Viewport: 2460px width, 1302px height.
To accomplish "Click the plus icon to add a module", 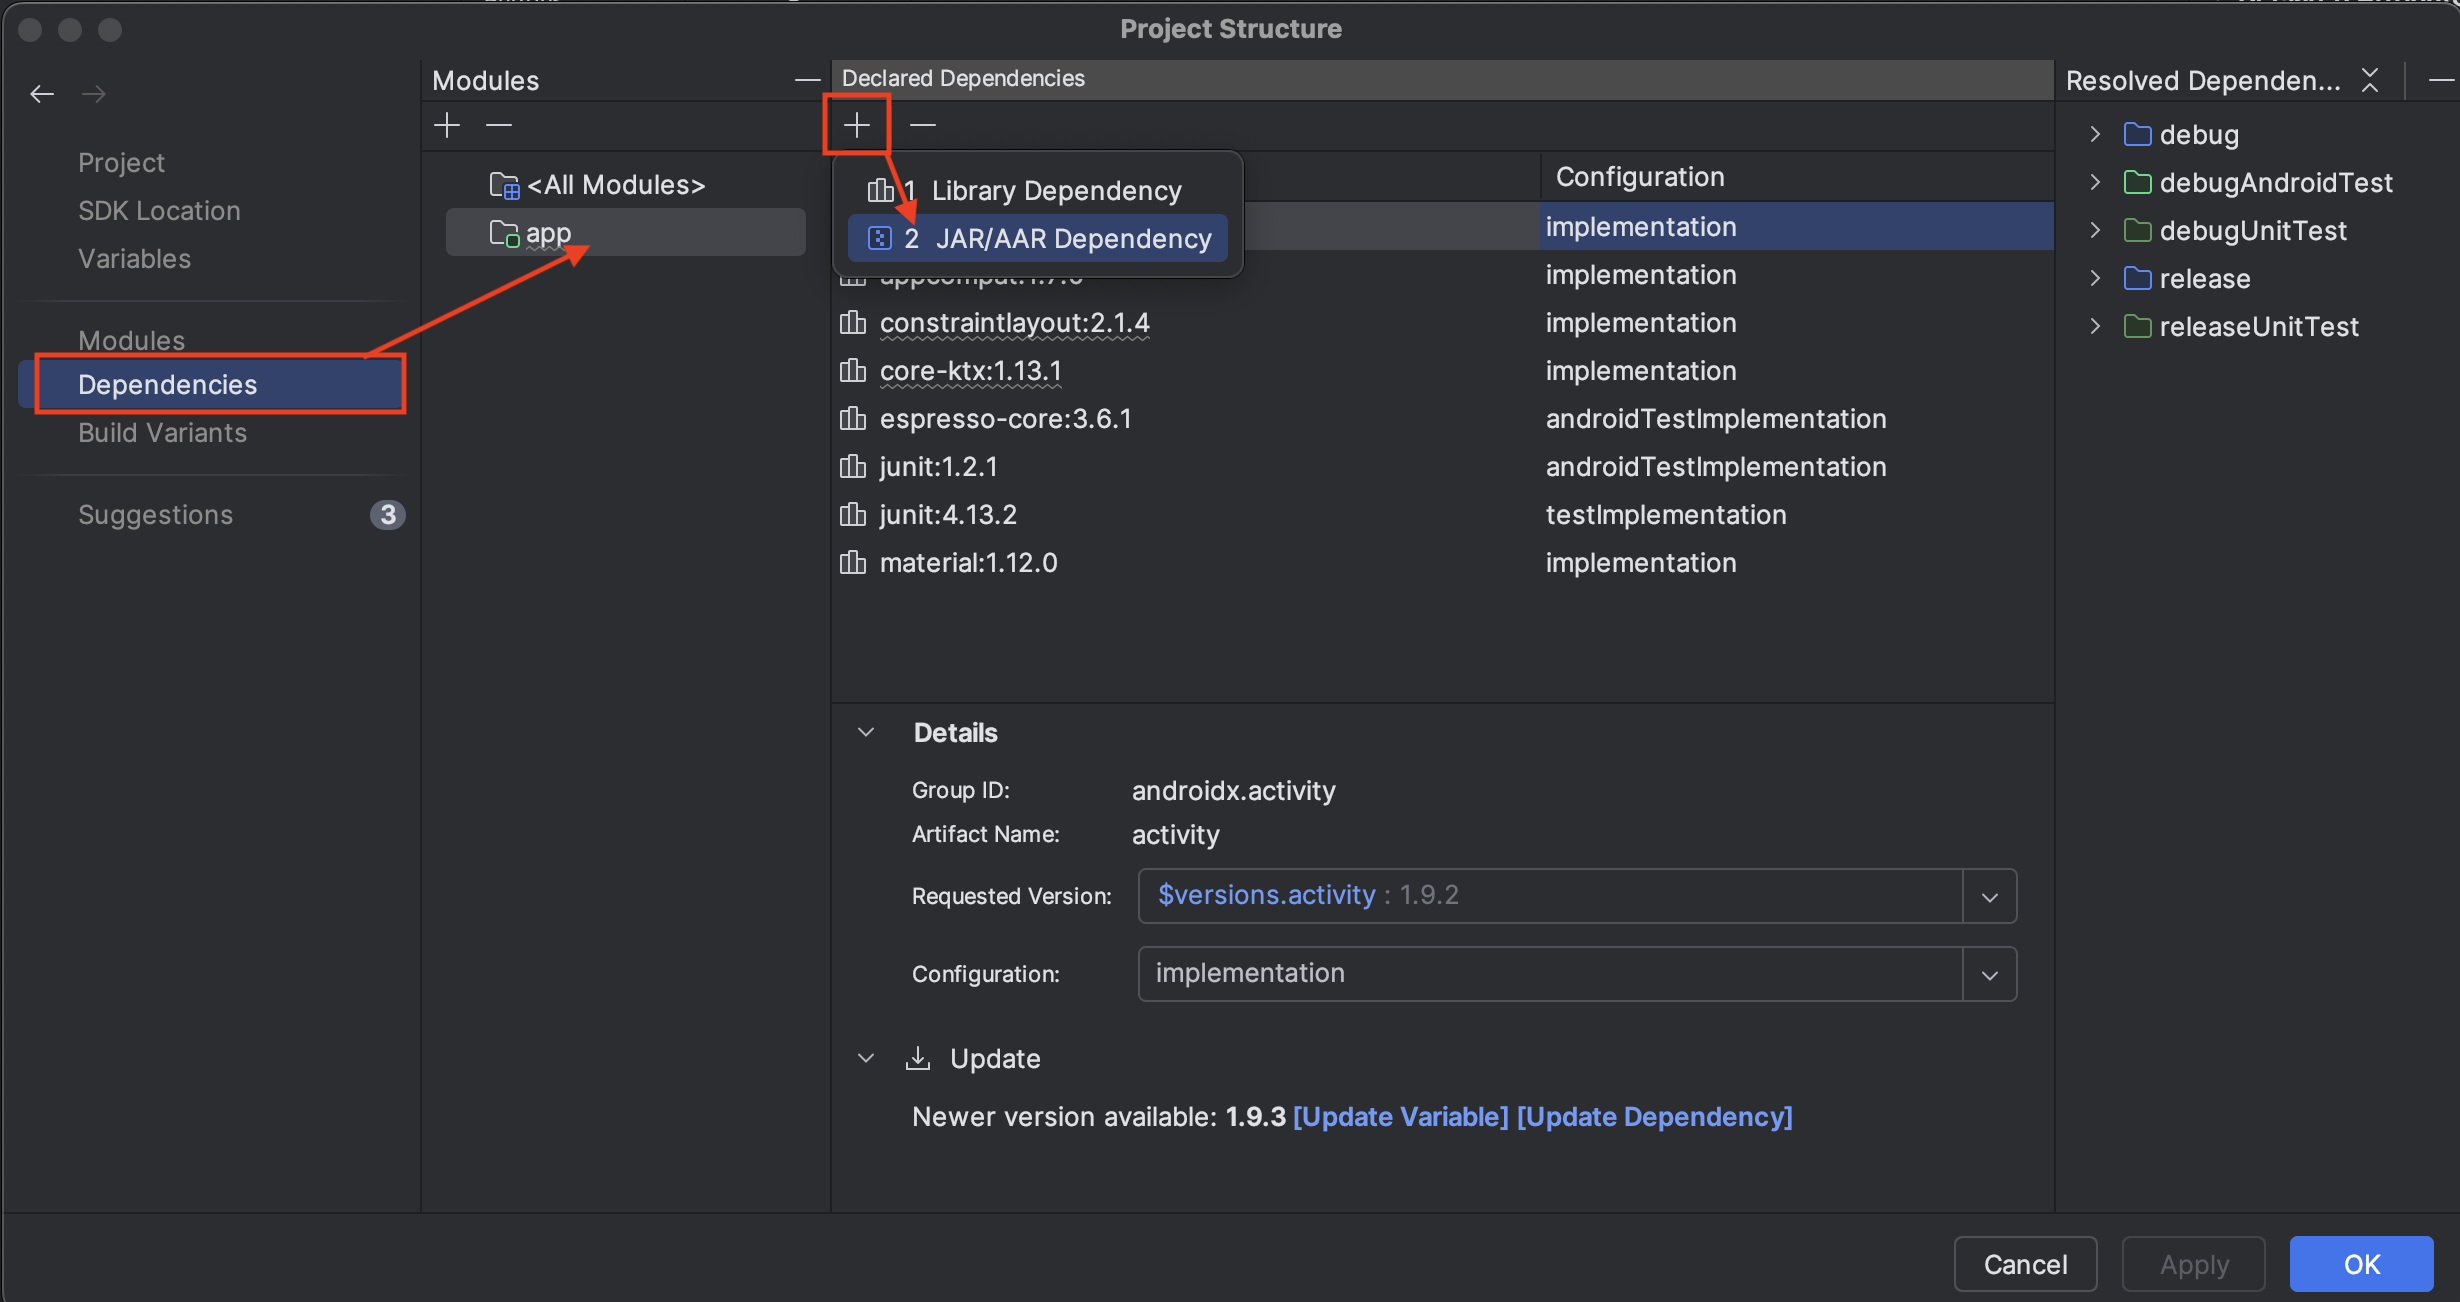I will pyautogui.click(x=447, y=124).
